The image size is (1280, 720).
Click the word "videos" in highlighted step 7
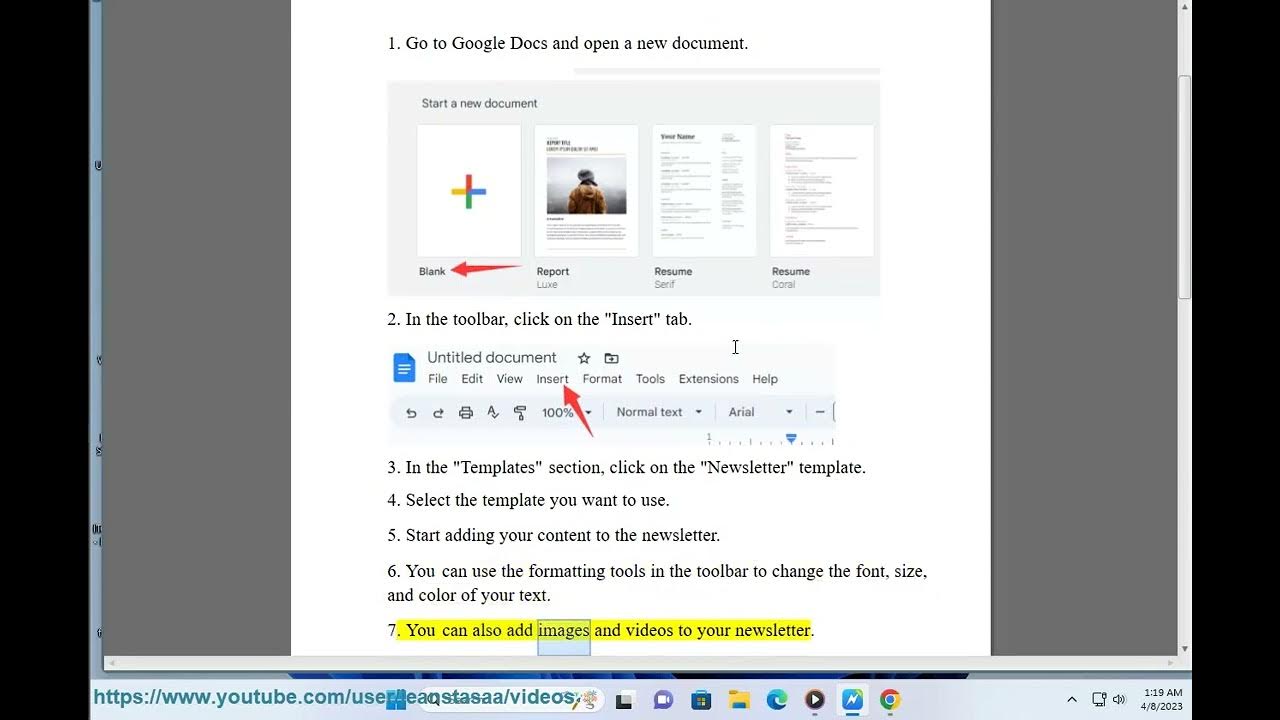[x=650, y=630]
